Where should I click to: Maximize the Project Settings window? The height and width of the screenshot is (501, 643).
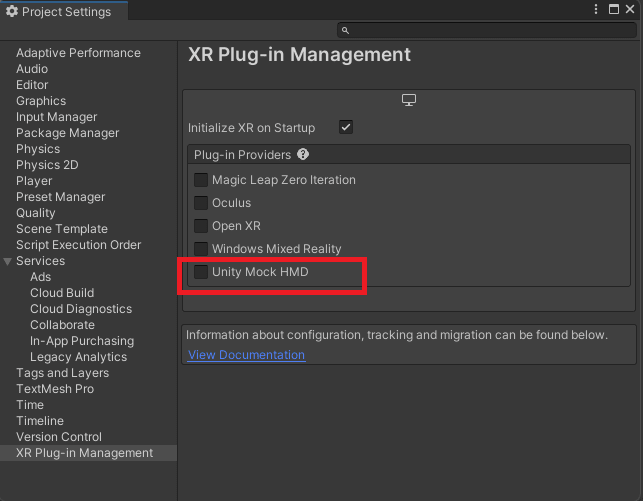pyautogui.click(x=614, y=9)
